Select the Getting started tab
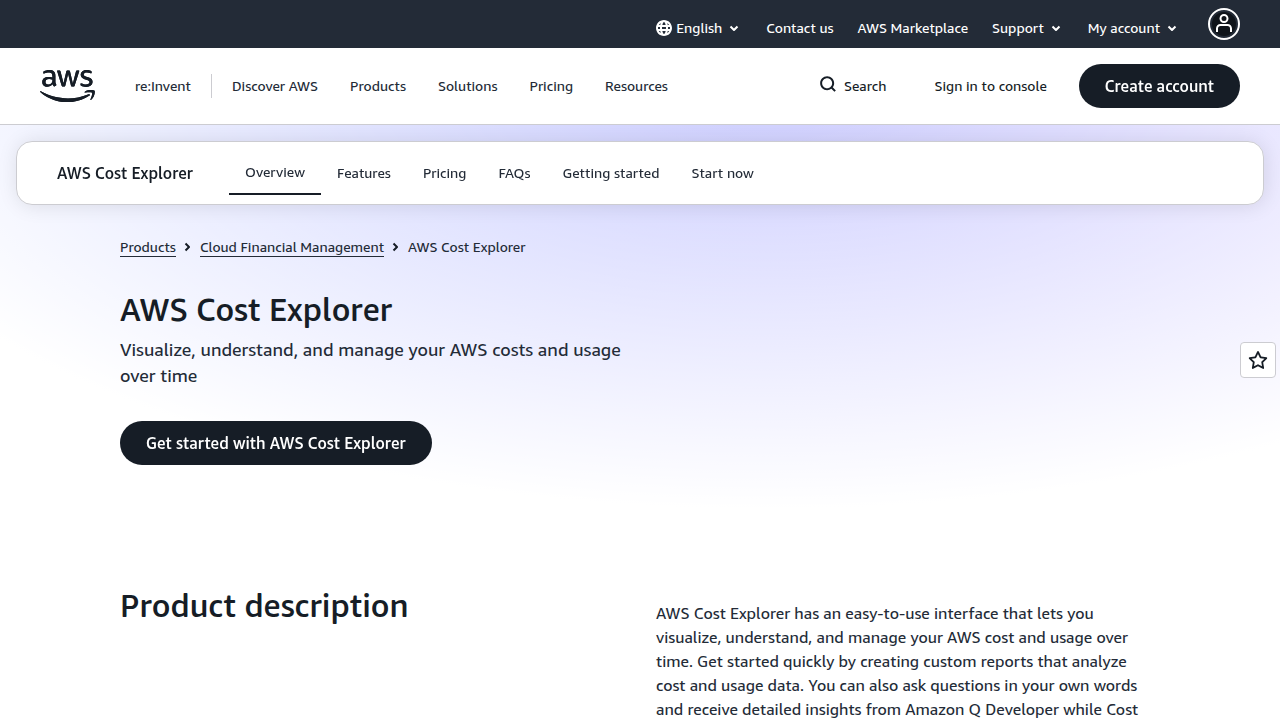 tap(611, 173)
